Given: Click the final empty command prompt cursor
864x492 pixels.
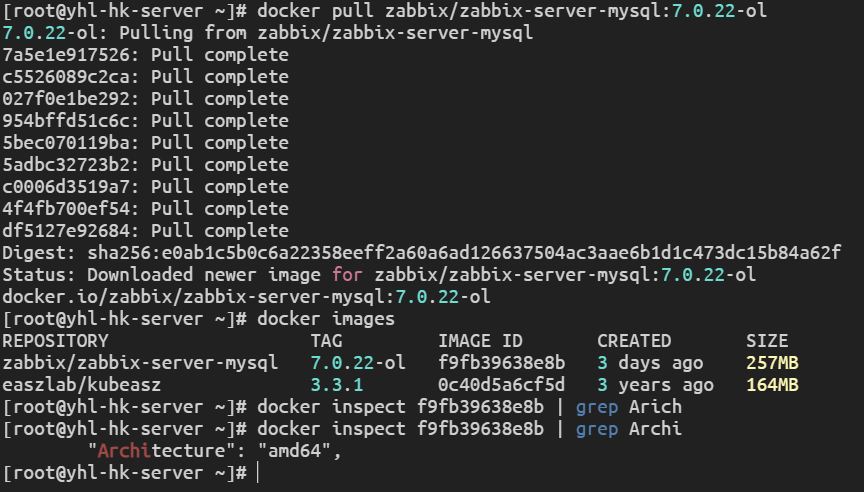Looking at the screenshot, I should 258,473.
